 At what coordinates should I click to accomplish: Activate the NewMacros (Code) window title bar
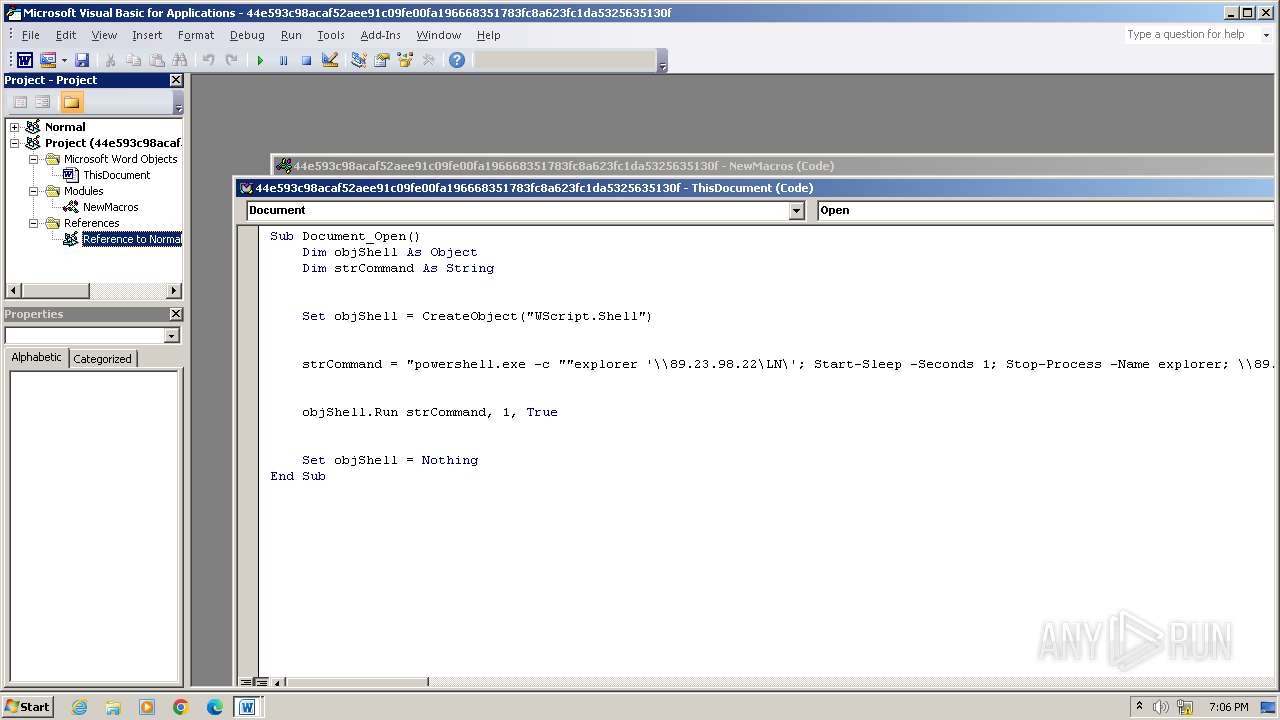(770, 166)
